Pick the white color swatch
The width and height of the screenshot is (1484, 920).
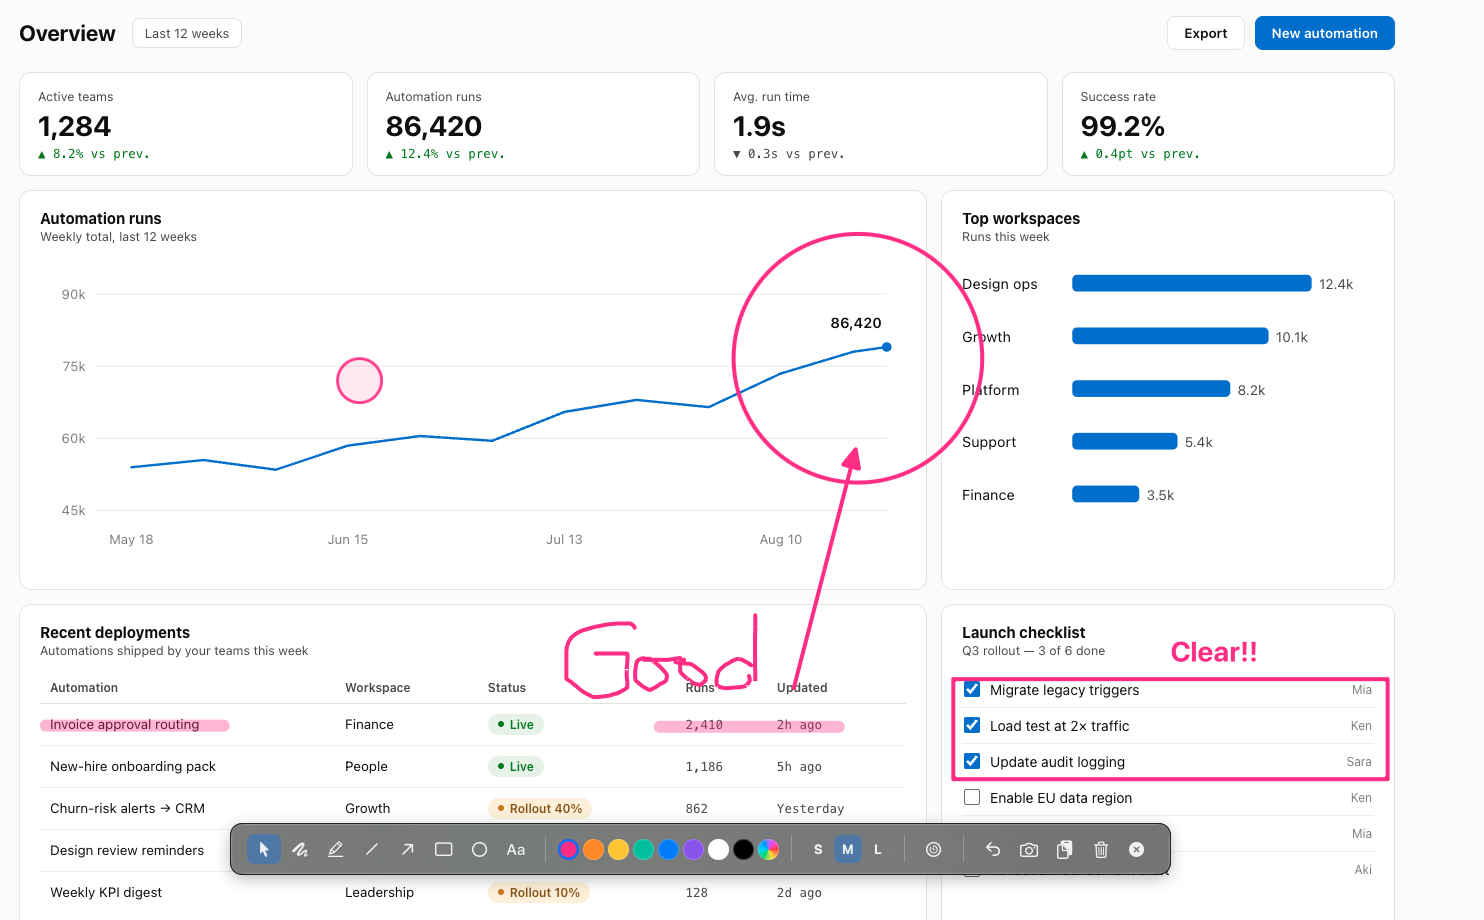718,849
